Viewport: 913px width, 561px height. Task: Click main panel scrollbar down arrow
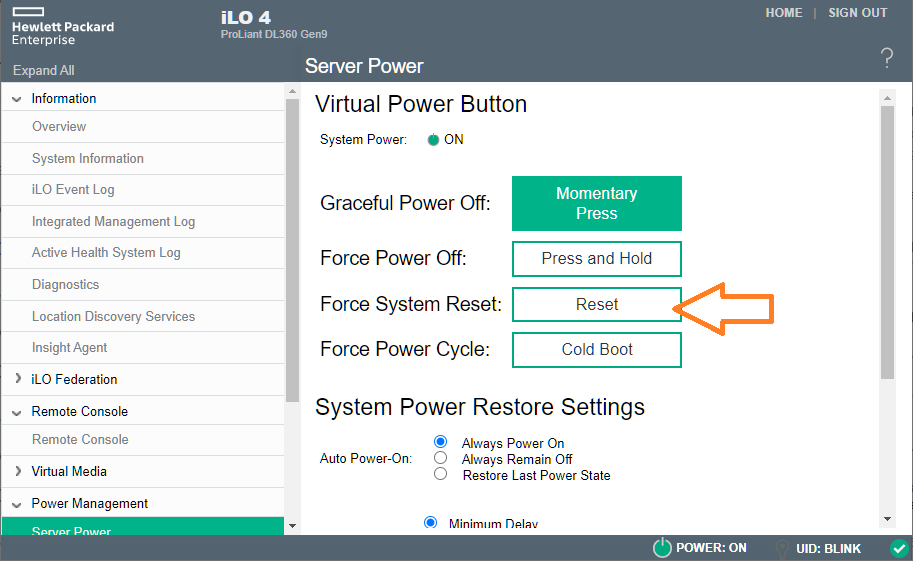click(x=887, y=519)
